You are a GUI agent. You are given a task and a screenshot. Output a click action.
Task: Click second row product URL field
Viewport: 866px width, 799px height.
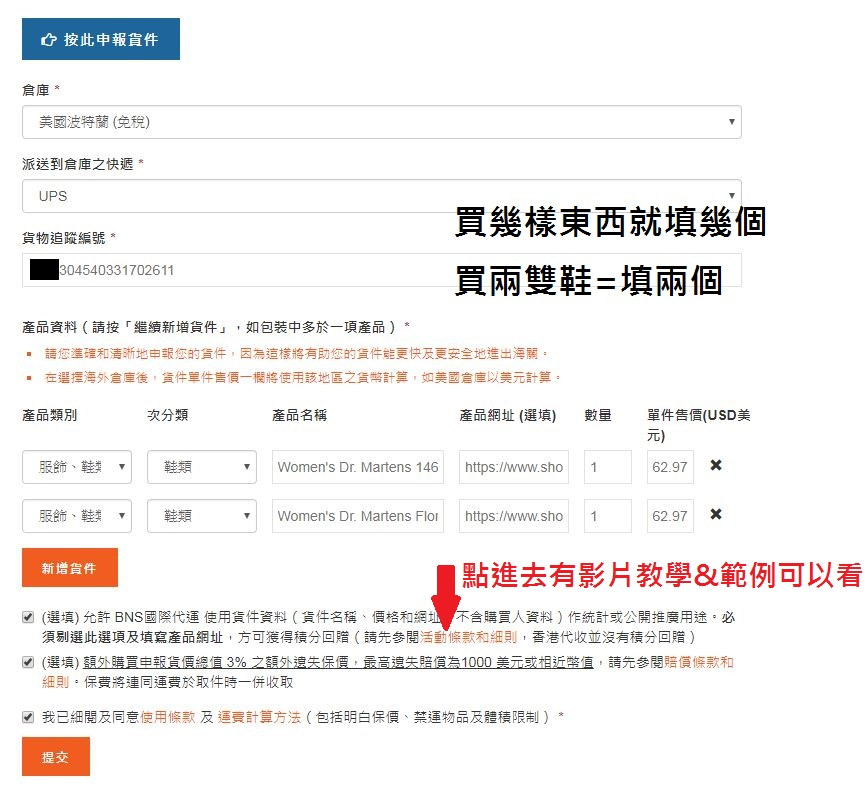pyautogui.click(x=514, y=516)
